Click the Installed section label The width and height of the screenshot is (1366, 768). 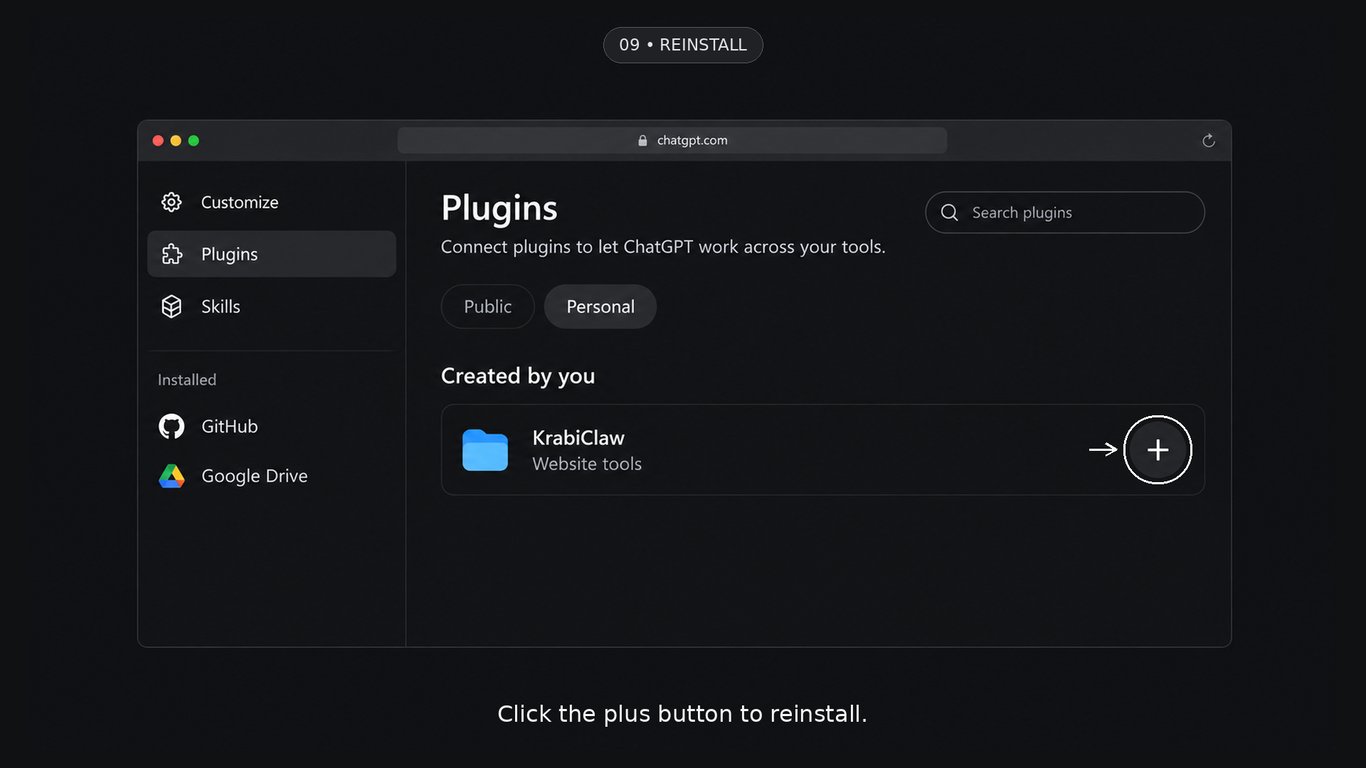187,380
